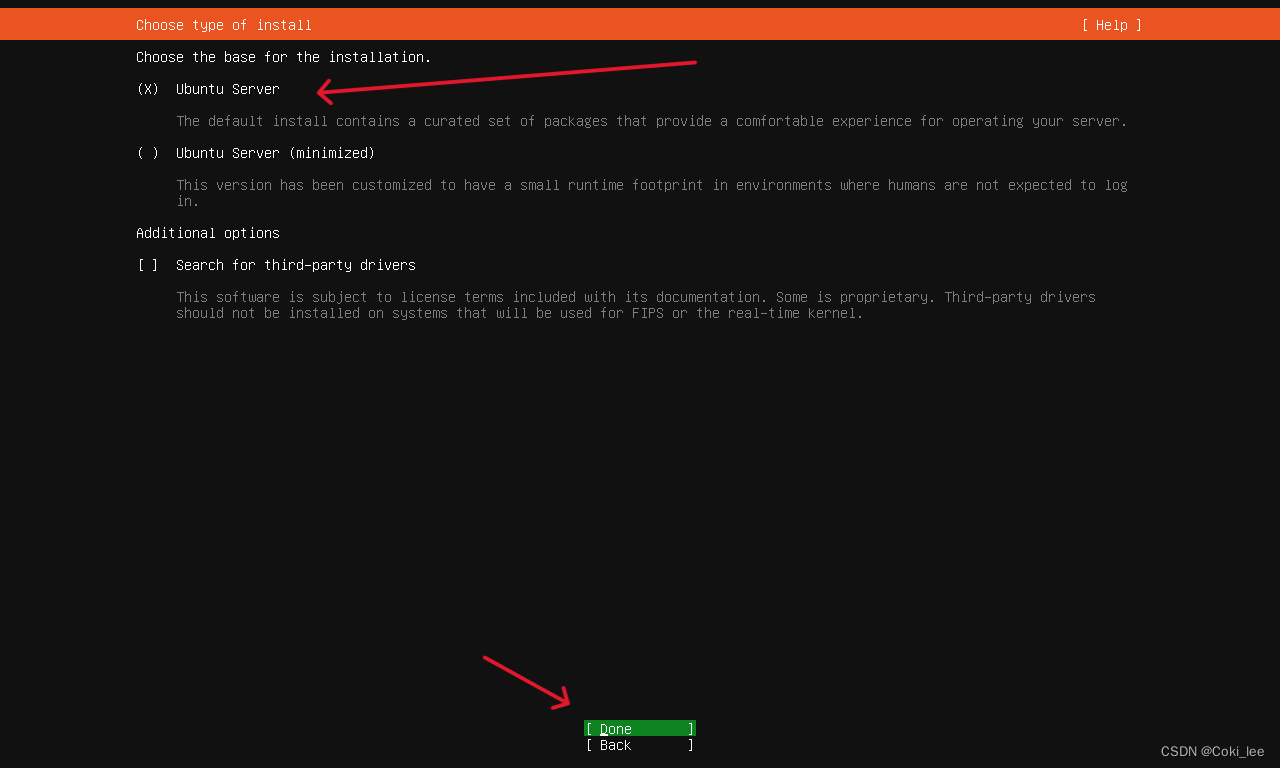This screenshot has width=1280, height=768.
Task: Click the empty ( ) minimized radio marker
Action: point(146,153)
